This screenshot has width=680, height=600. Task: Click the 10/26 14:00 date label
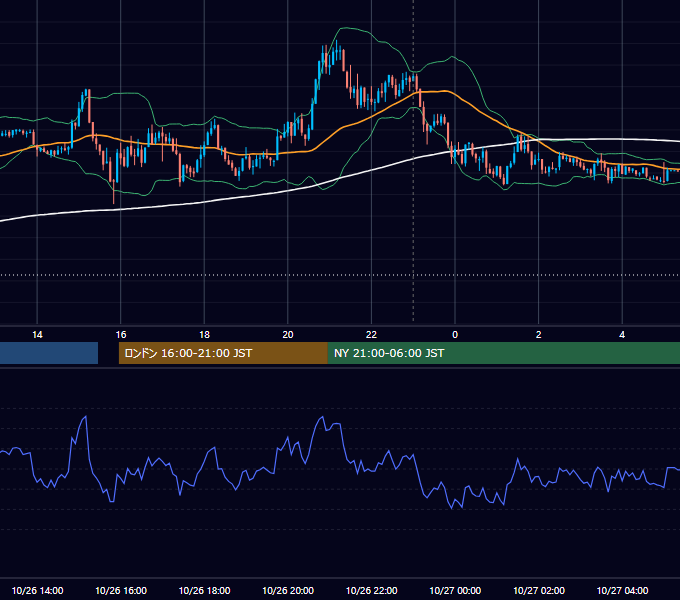pyautogui.click(x=37, y=590)
